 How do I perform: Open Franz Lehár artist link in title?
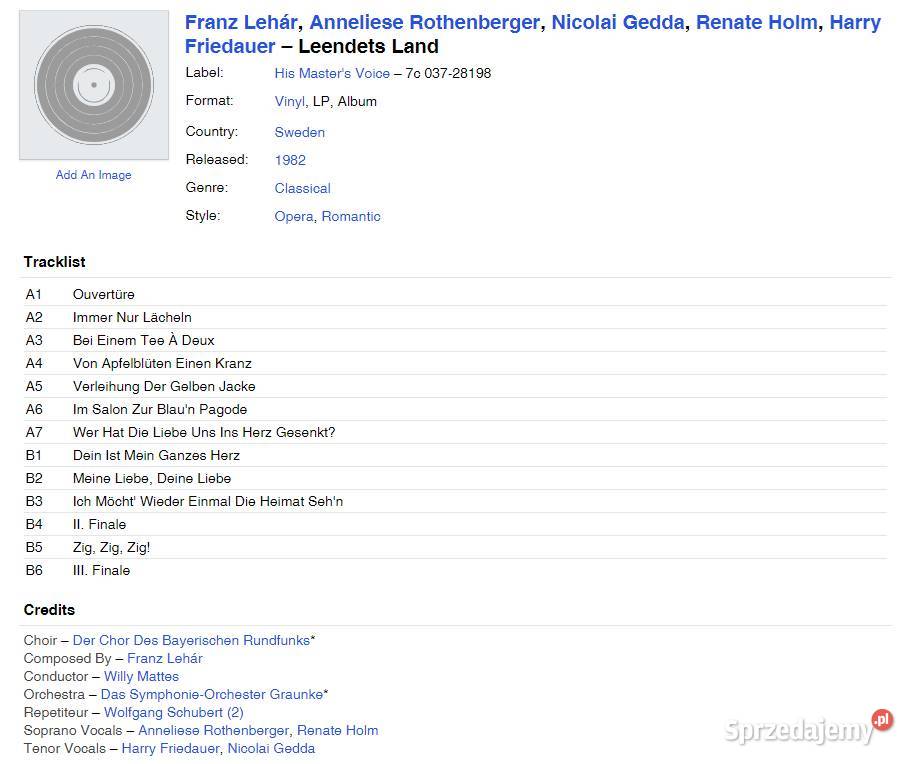tap(242, 22)
